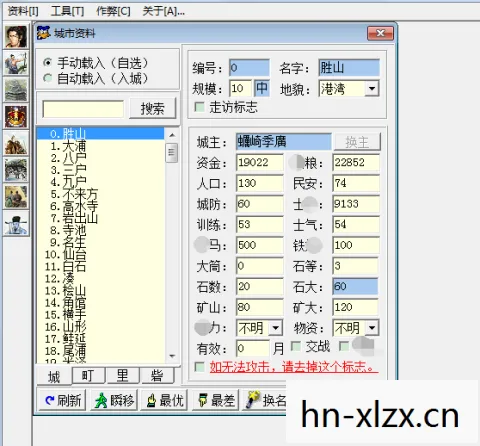Focus the search text field
The image size is (480, 446).
(x=83, y=109)
